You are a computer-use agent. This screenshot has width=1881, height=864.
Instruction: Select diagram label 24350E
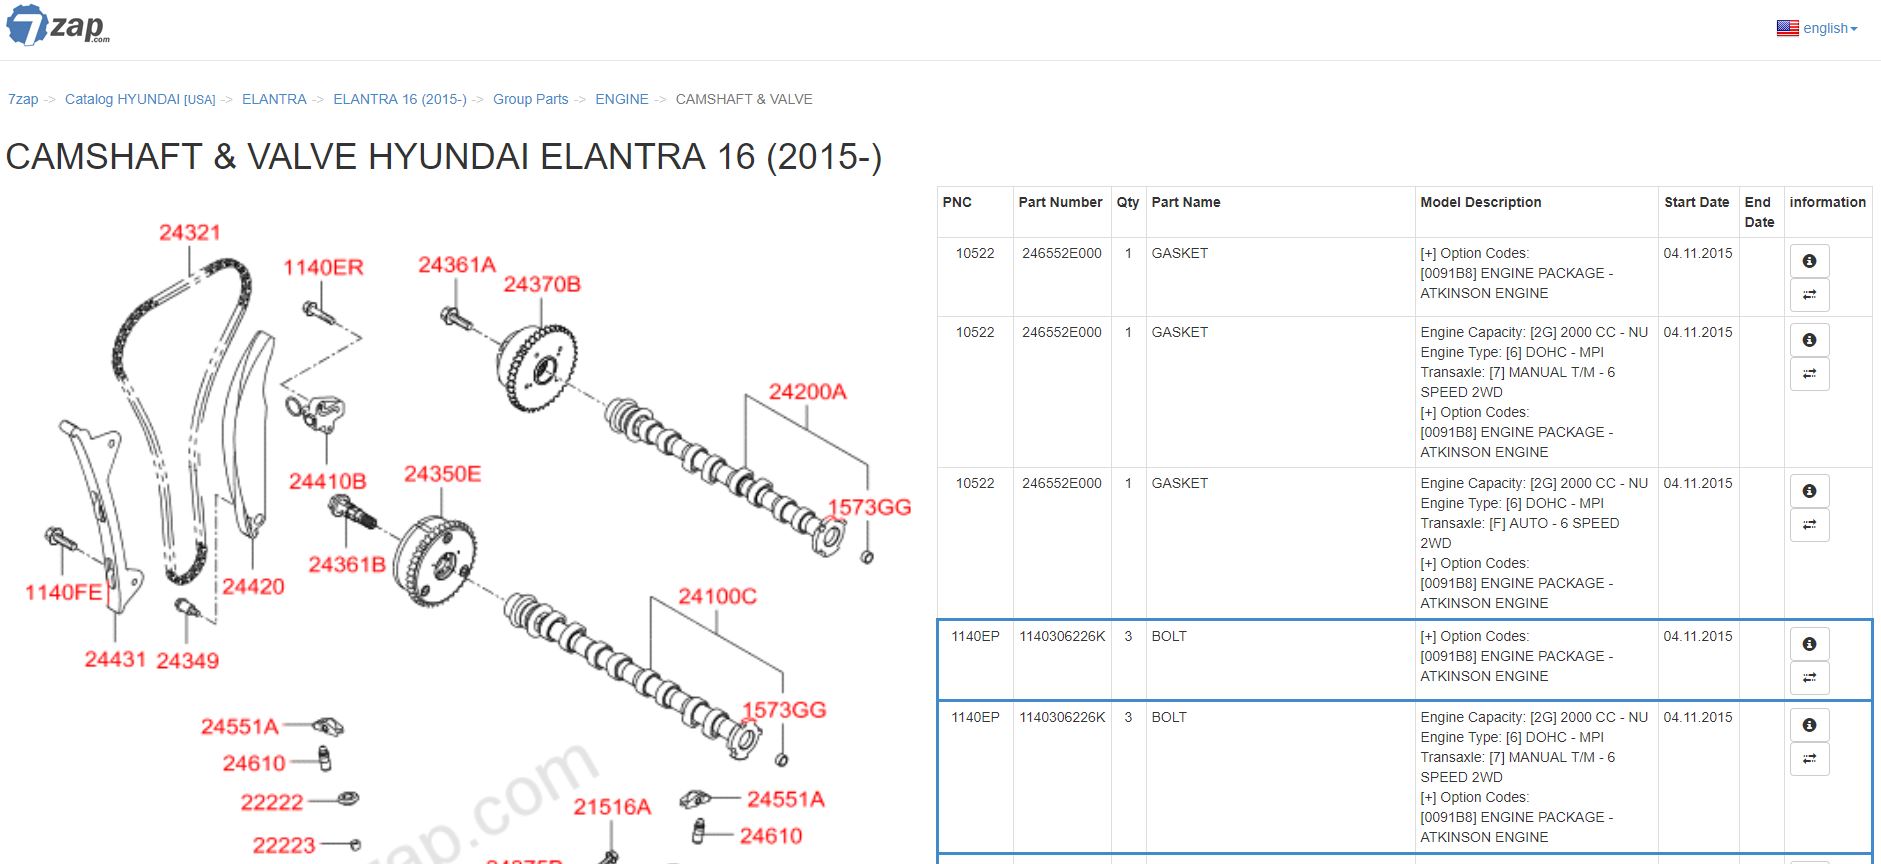pyautogui.click(x=442, y=473)
